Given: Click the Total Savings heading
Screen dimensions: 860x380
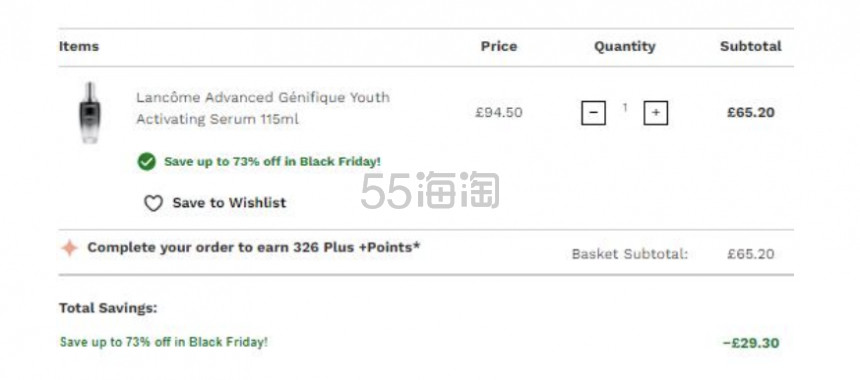Looking at the screenshot, I should [108, 308].
